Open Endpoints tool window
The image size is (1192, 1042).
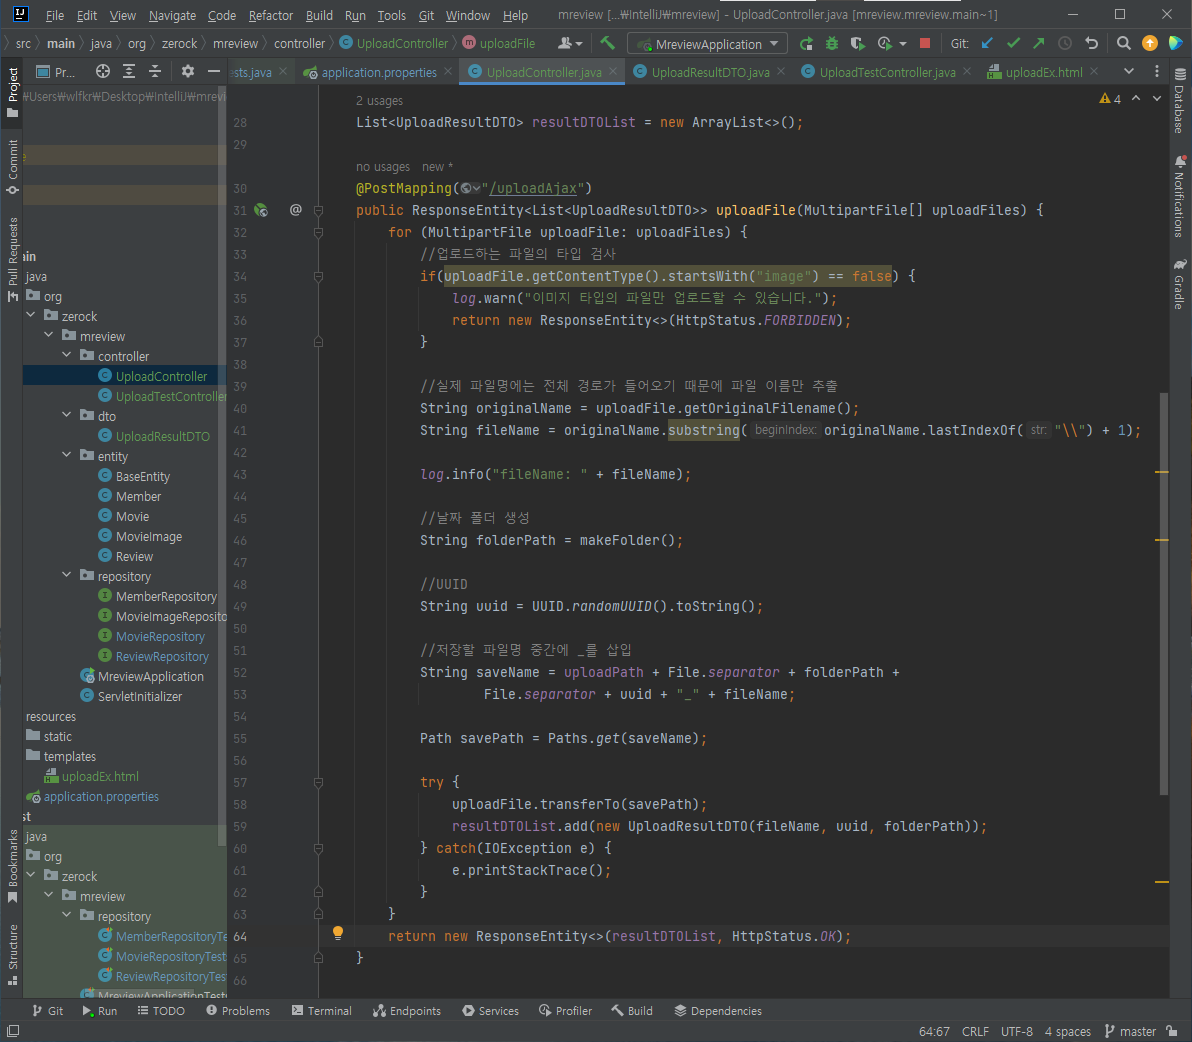pos(407,1011)
